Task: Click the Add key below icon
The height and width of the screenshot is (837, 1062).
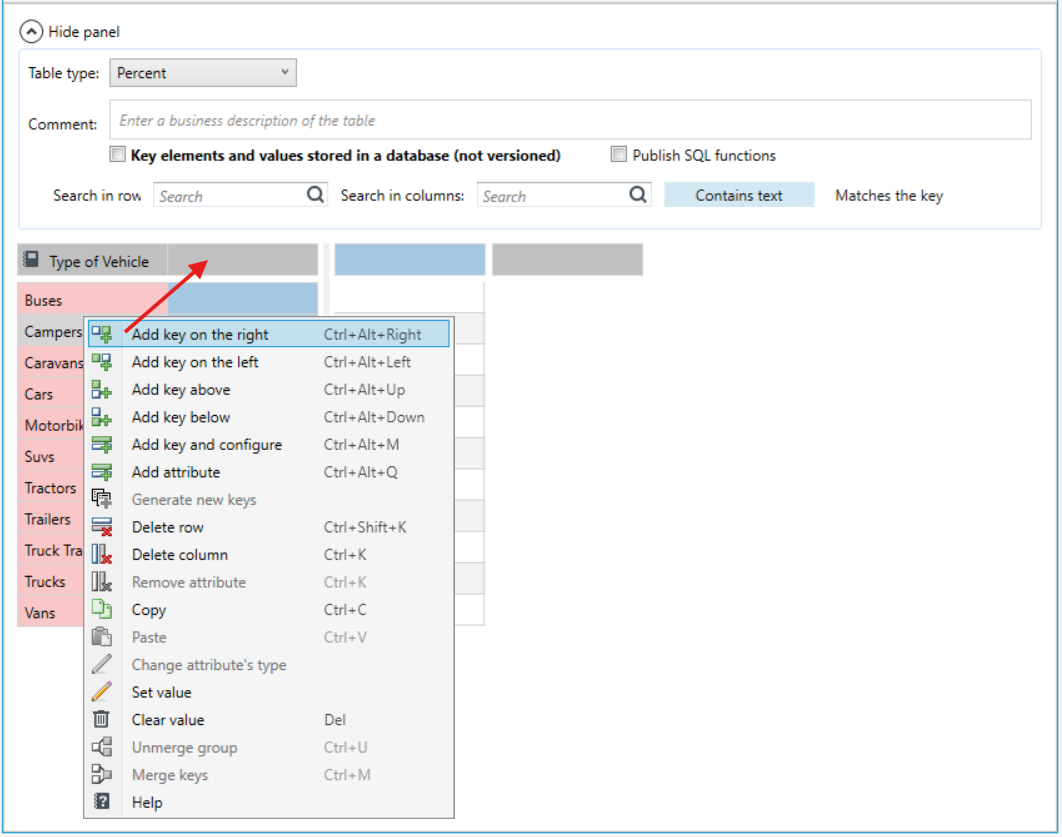Action: [102, 417]
